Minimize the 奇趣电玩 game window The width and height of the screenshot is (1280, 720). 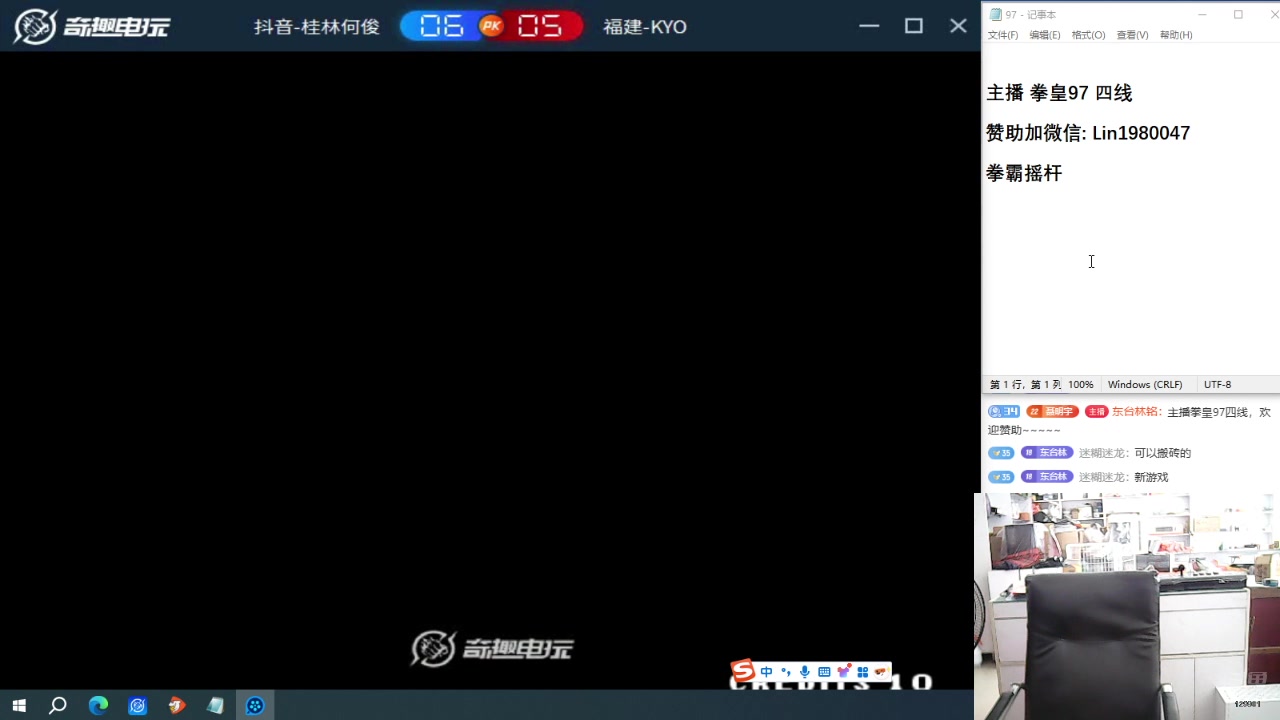point(869,26)
